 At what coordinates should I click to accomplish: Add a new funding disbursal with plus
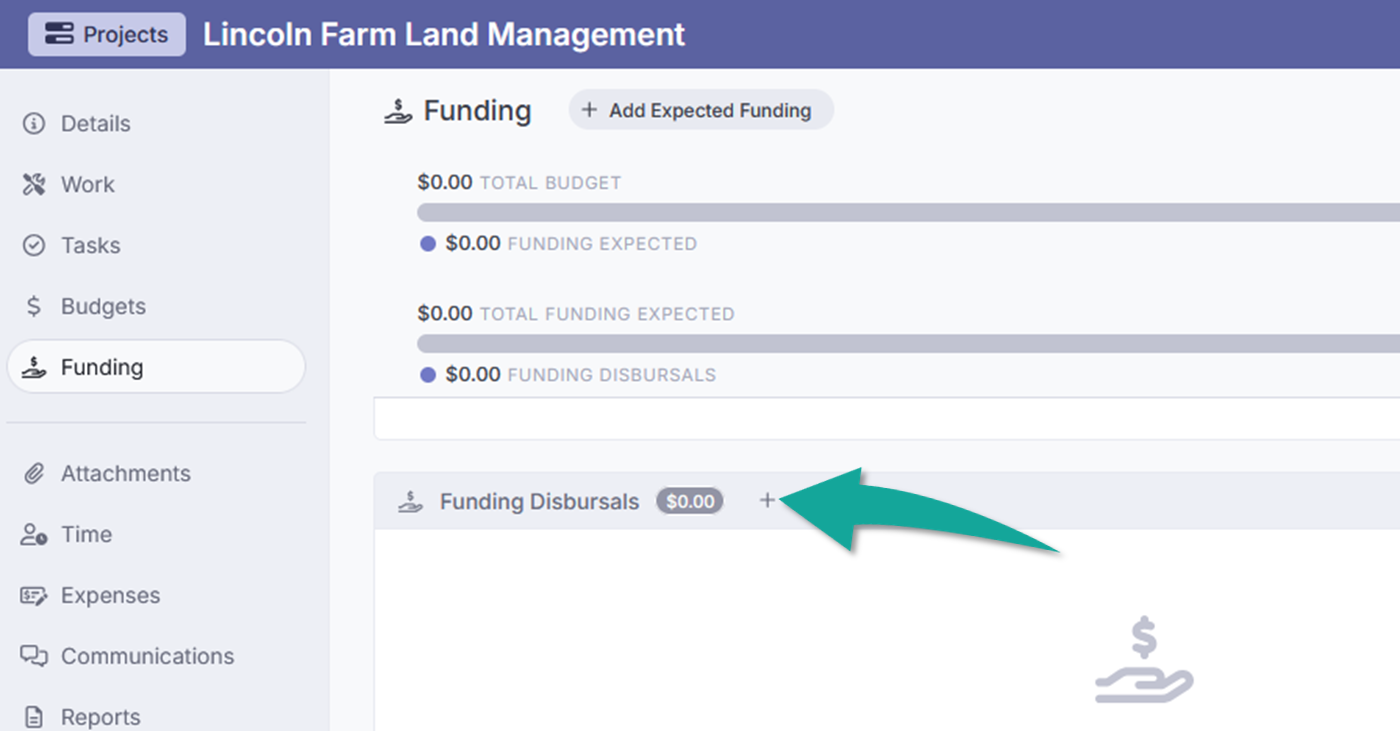pyautogui.click(x=767, y=500)
